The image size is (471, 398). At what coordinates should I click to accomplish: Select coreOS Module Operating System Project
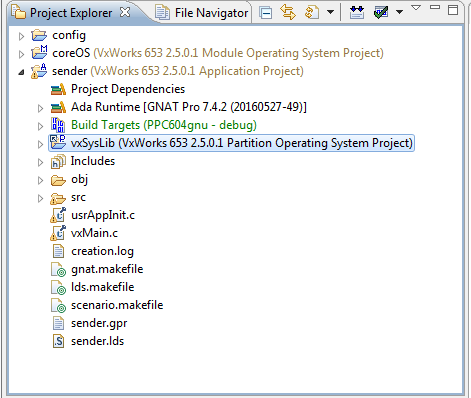pos(218,53)
